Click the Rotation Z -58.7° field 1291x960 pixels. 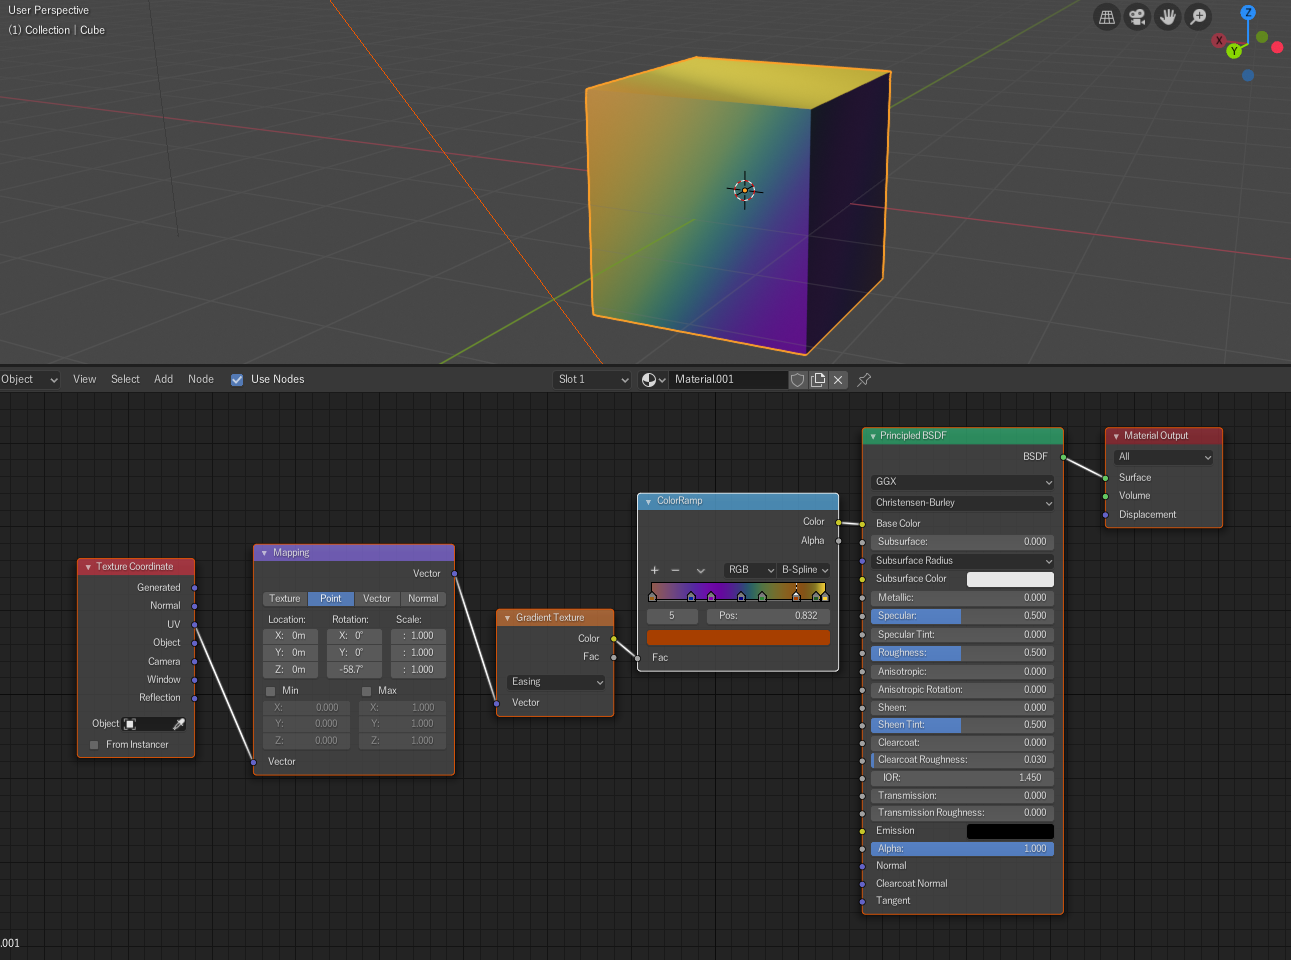click(354, 670)
